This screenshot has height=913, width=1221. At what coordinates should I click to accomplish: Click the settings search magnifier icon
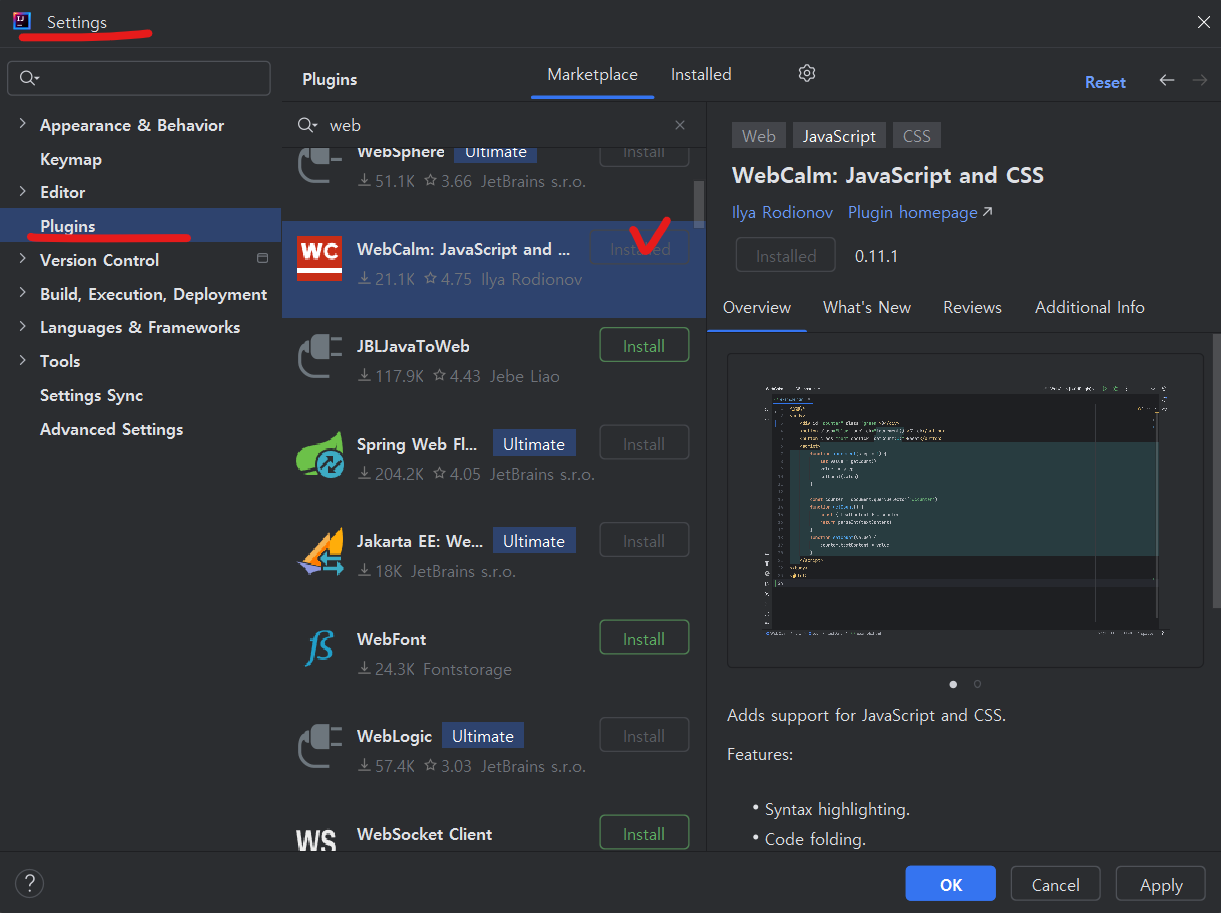tap(29, 78)
